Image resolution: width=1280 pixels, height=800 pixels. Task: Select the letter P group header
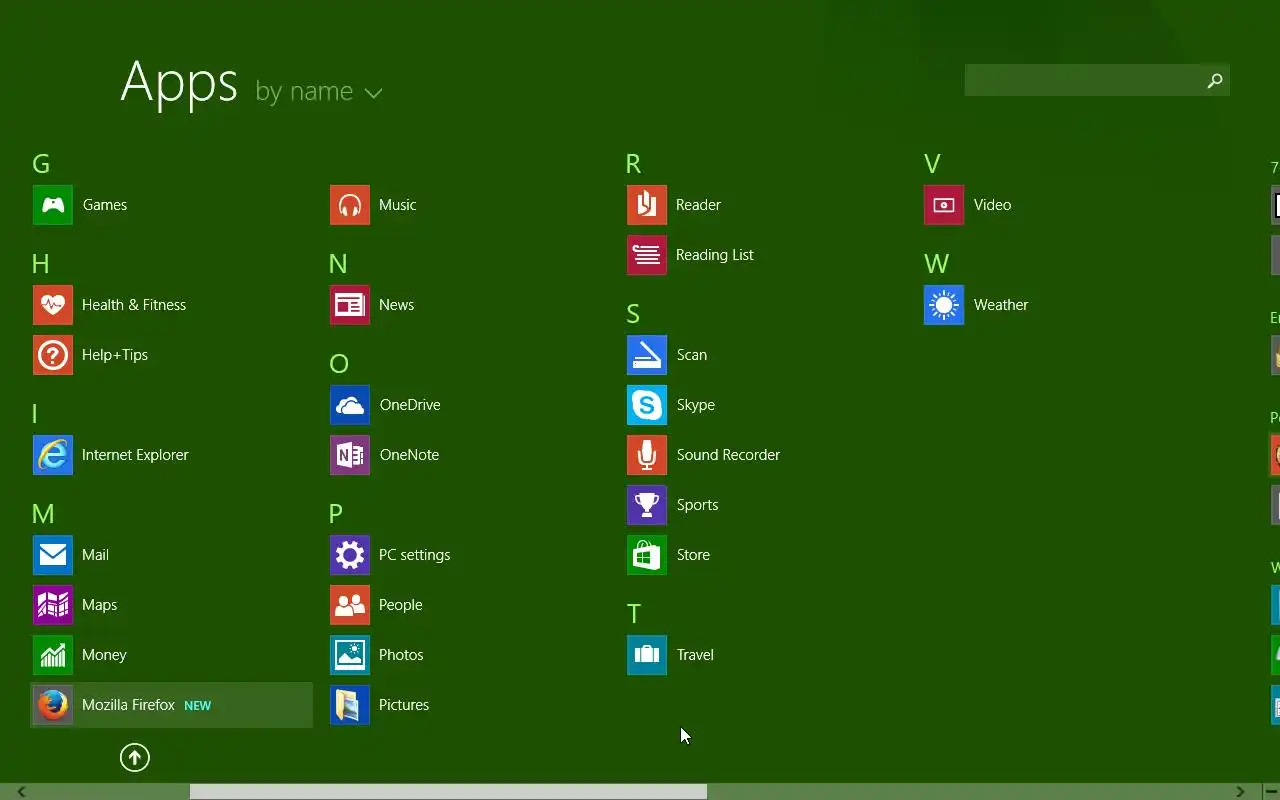[336, 514]
